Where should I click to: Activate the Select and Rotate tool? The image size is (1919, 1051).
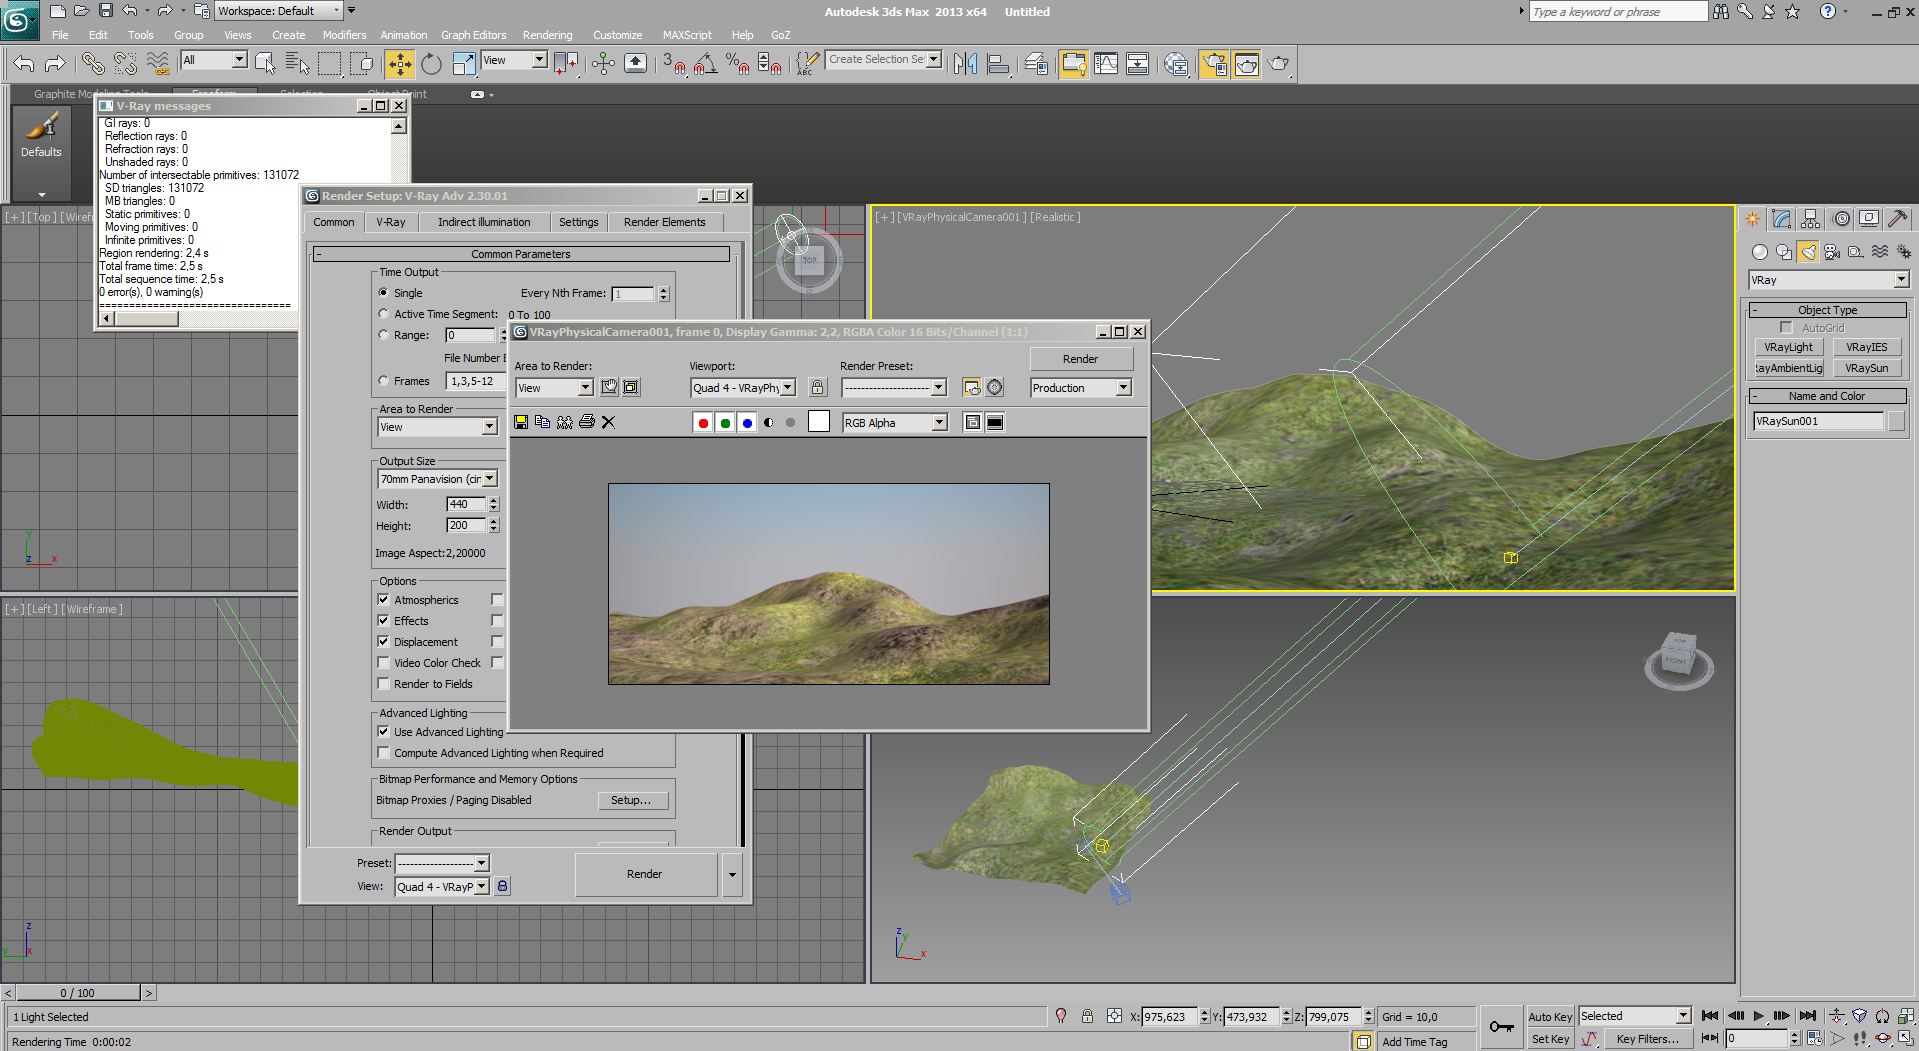[x=431, y=64]
